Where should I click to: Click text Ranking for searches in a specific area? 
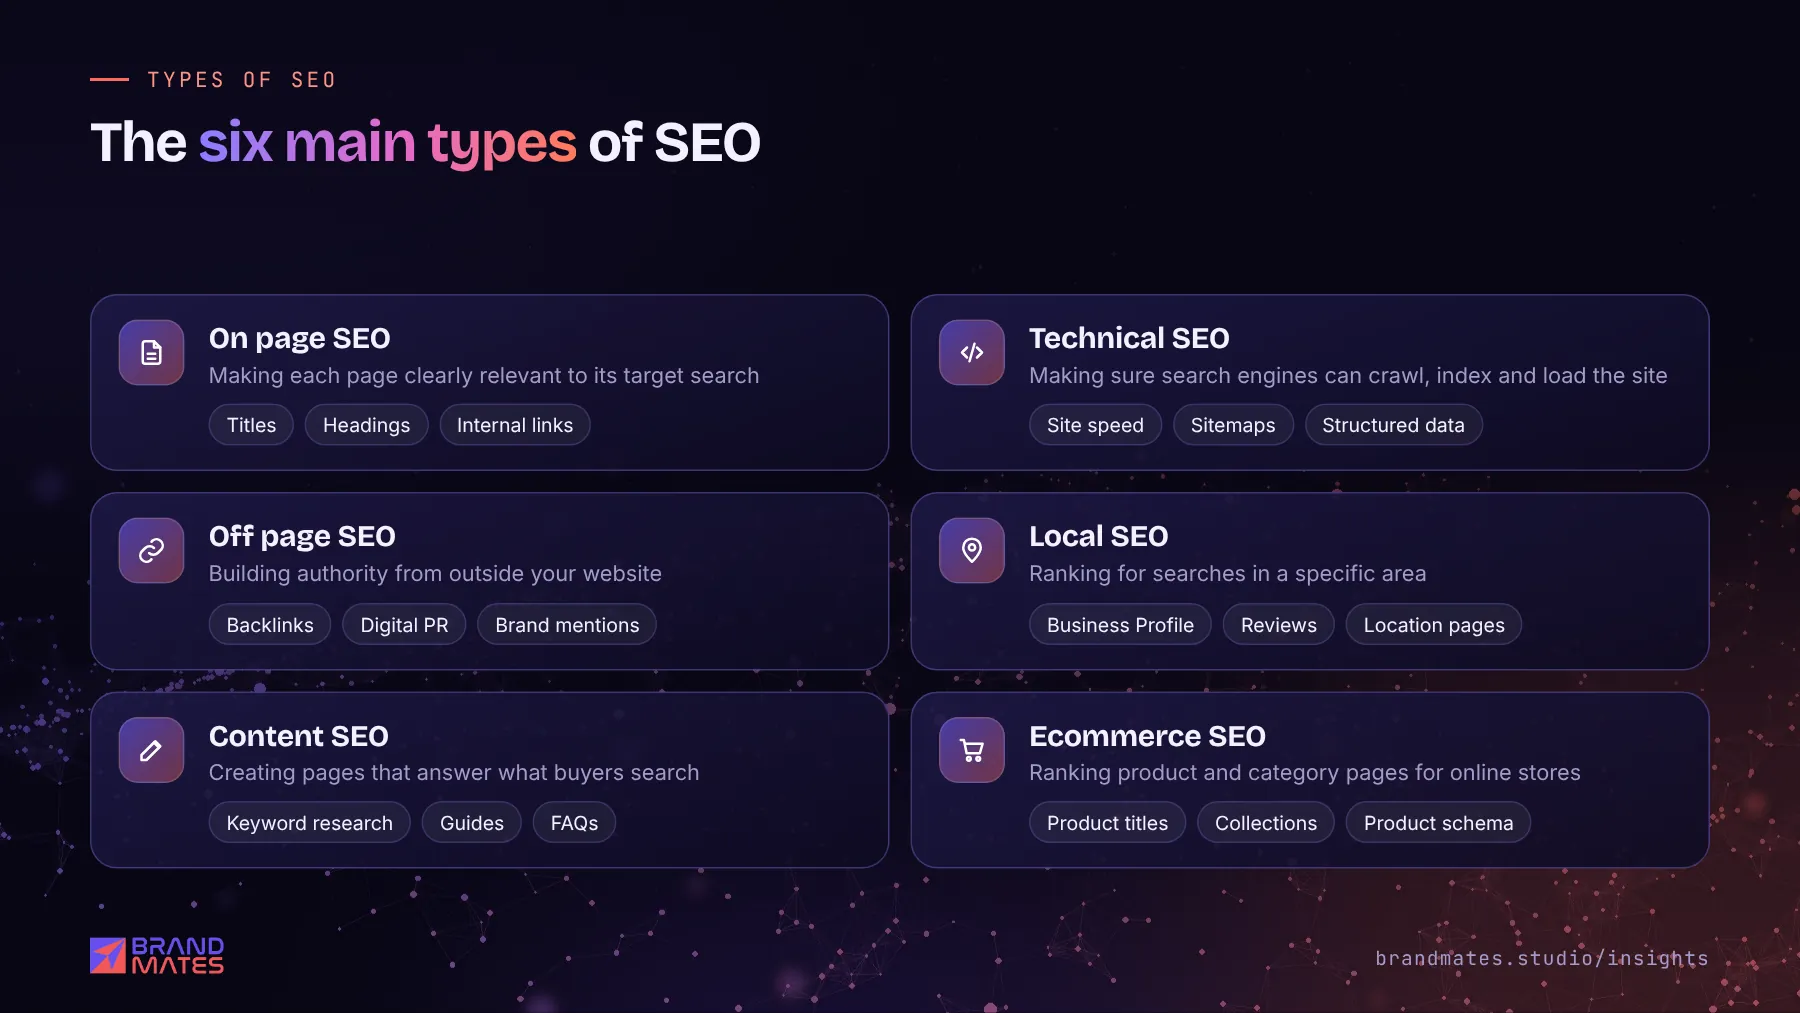pyautogui.click(x=1227, y=574)
